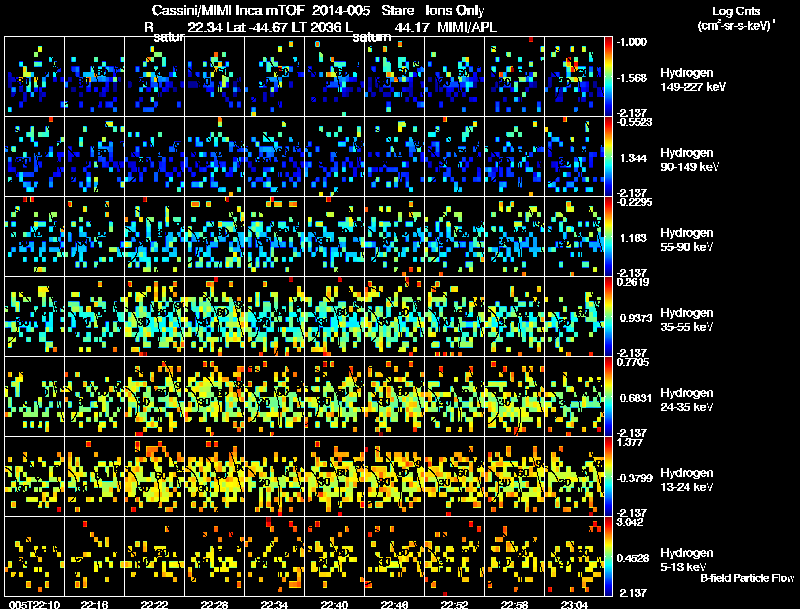Click the '22:28' time axis label
The height and width of the screenshot is (609, 800).
pyautogui.click(x=214, y=605)
